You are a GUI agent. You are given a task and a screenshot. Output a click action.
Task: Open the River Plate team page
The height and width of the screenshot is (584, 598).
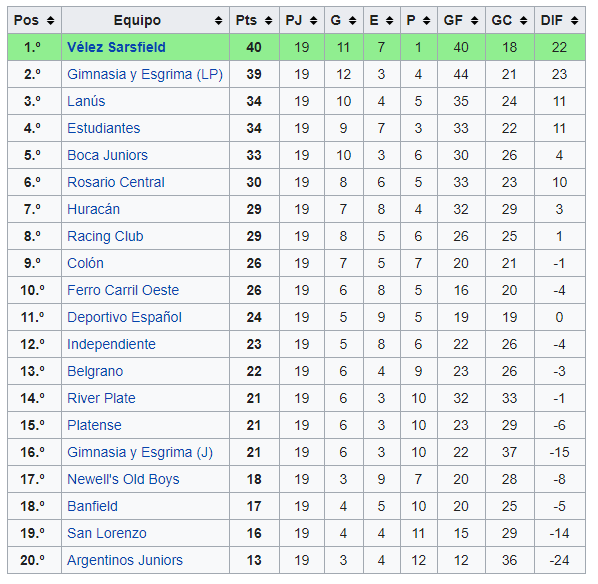tap(101, 398)
